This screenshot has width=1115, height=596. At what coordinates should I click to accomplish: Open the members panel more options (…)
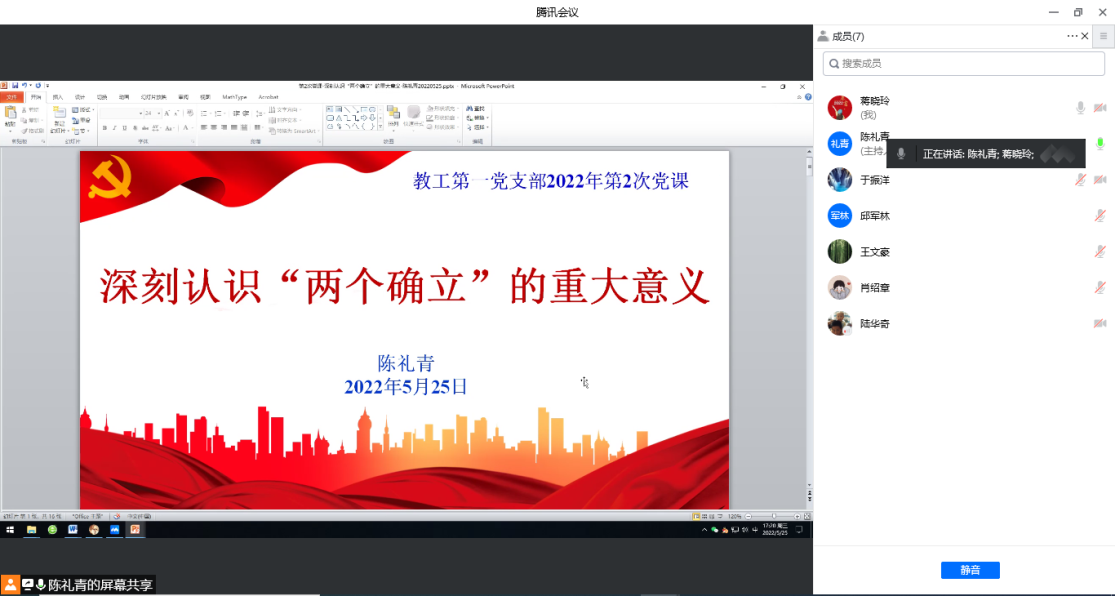(1072, 36)
